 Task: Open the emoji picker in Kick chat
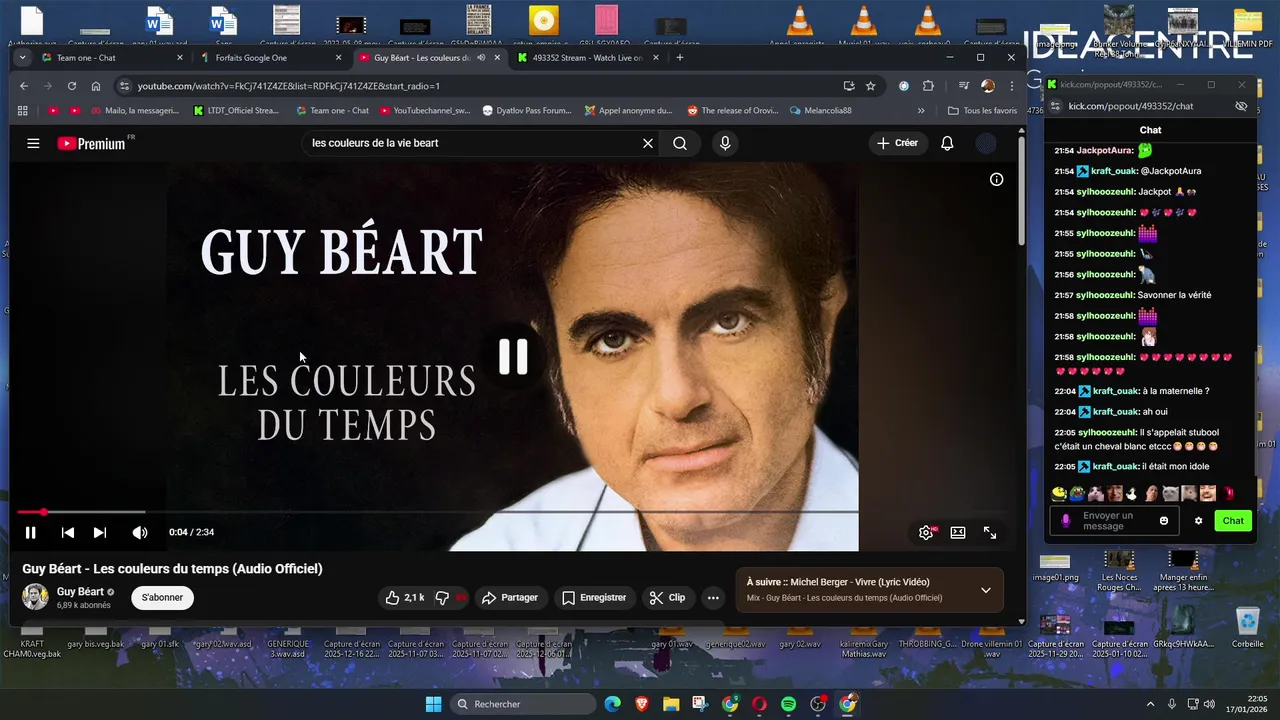1164,521
